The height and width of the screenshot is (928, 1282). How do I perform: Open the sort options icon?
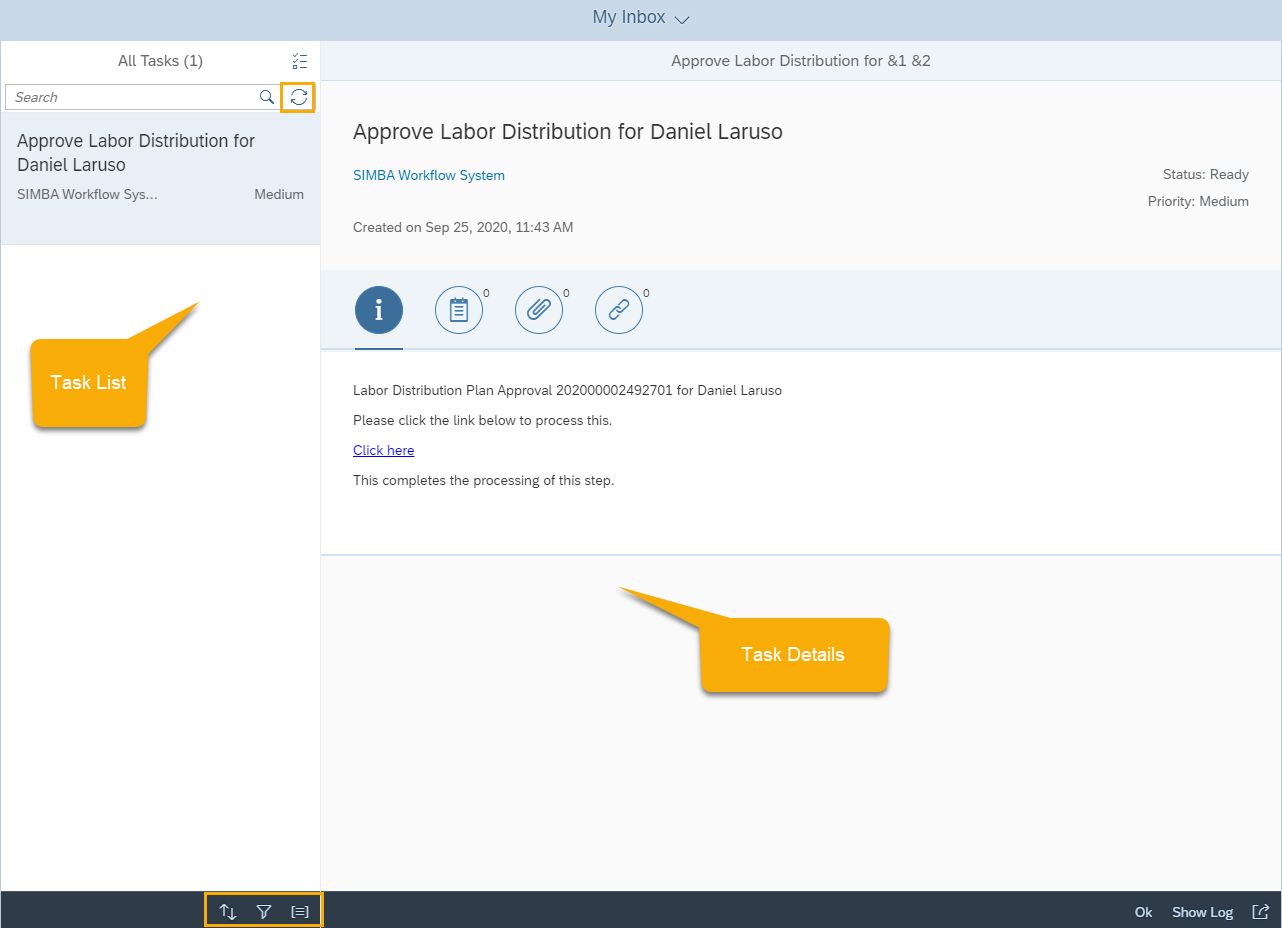tap(227, 911)
